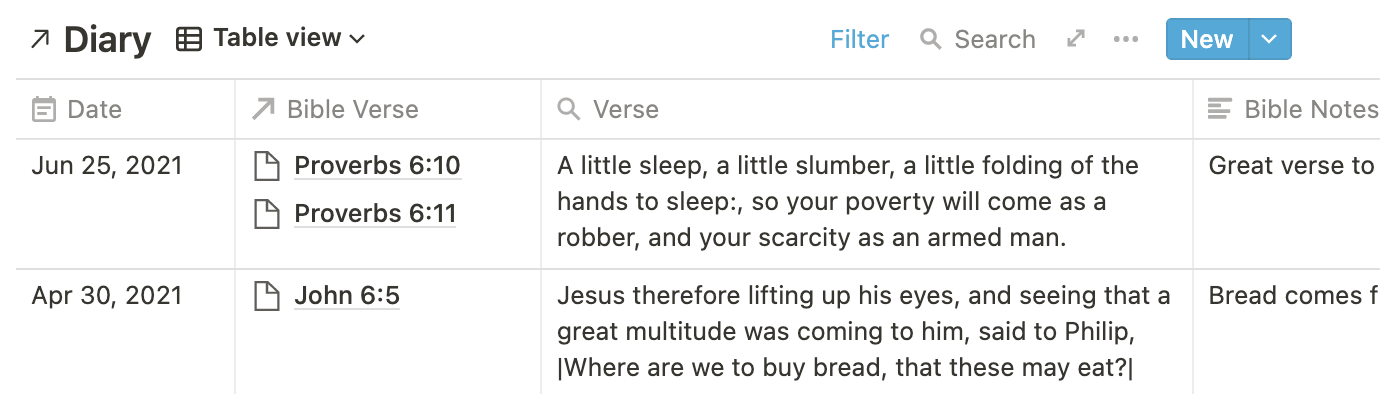Open the Bible Notes column header menu
Screen dimensions: 1380x394
pyautogui.click(x=1287, y=109)
